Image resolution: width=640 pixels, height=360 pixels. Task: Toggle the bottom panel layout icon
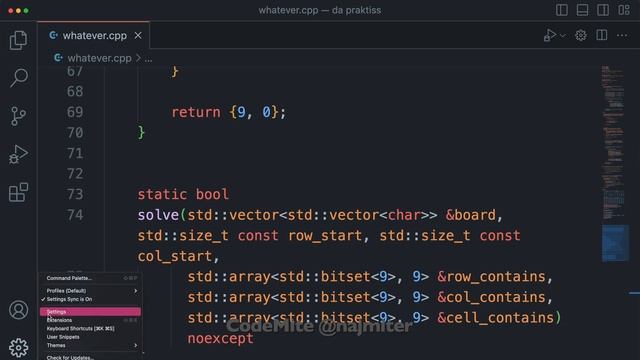(x=582, y=10)
